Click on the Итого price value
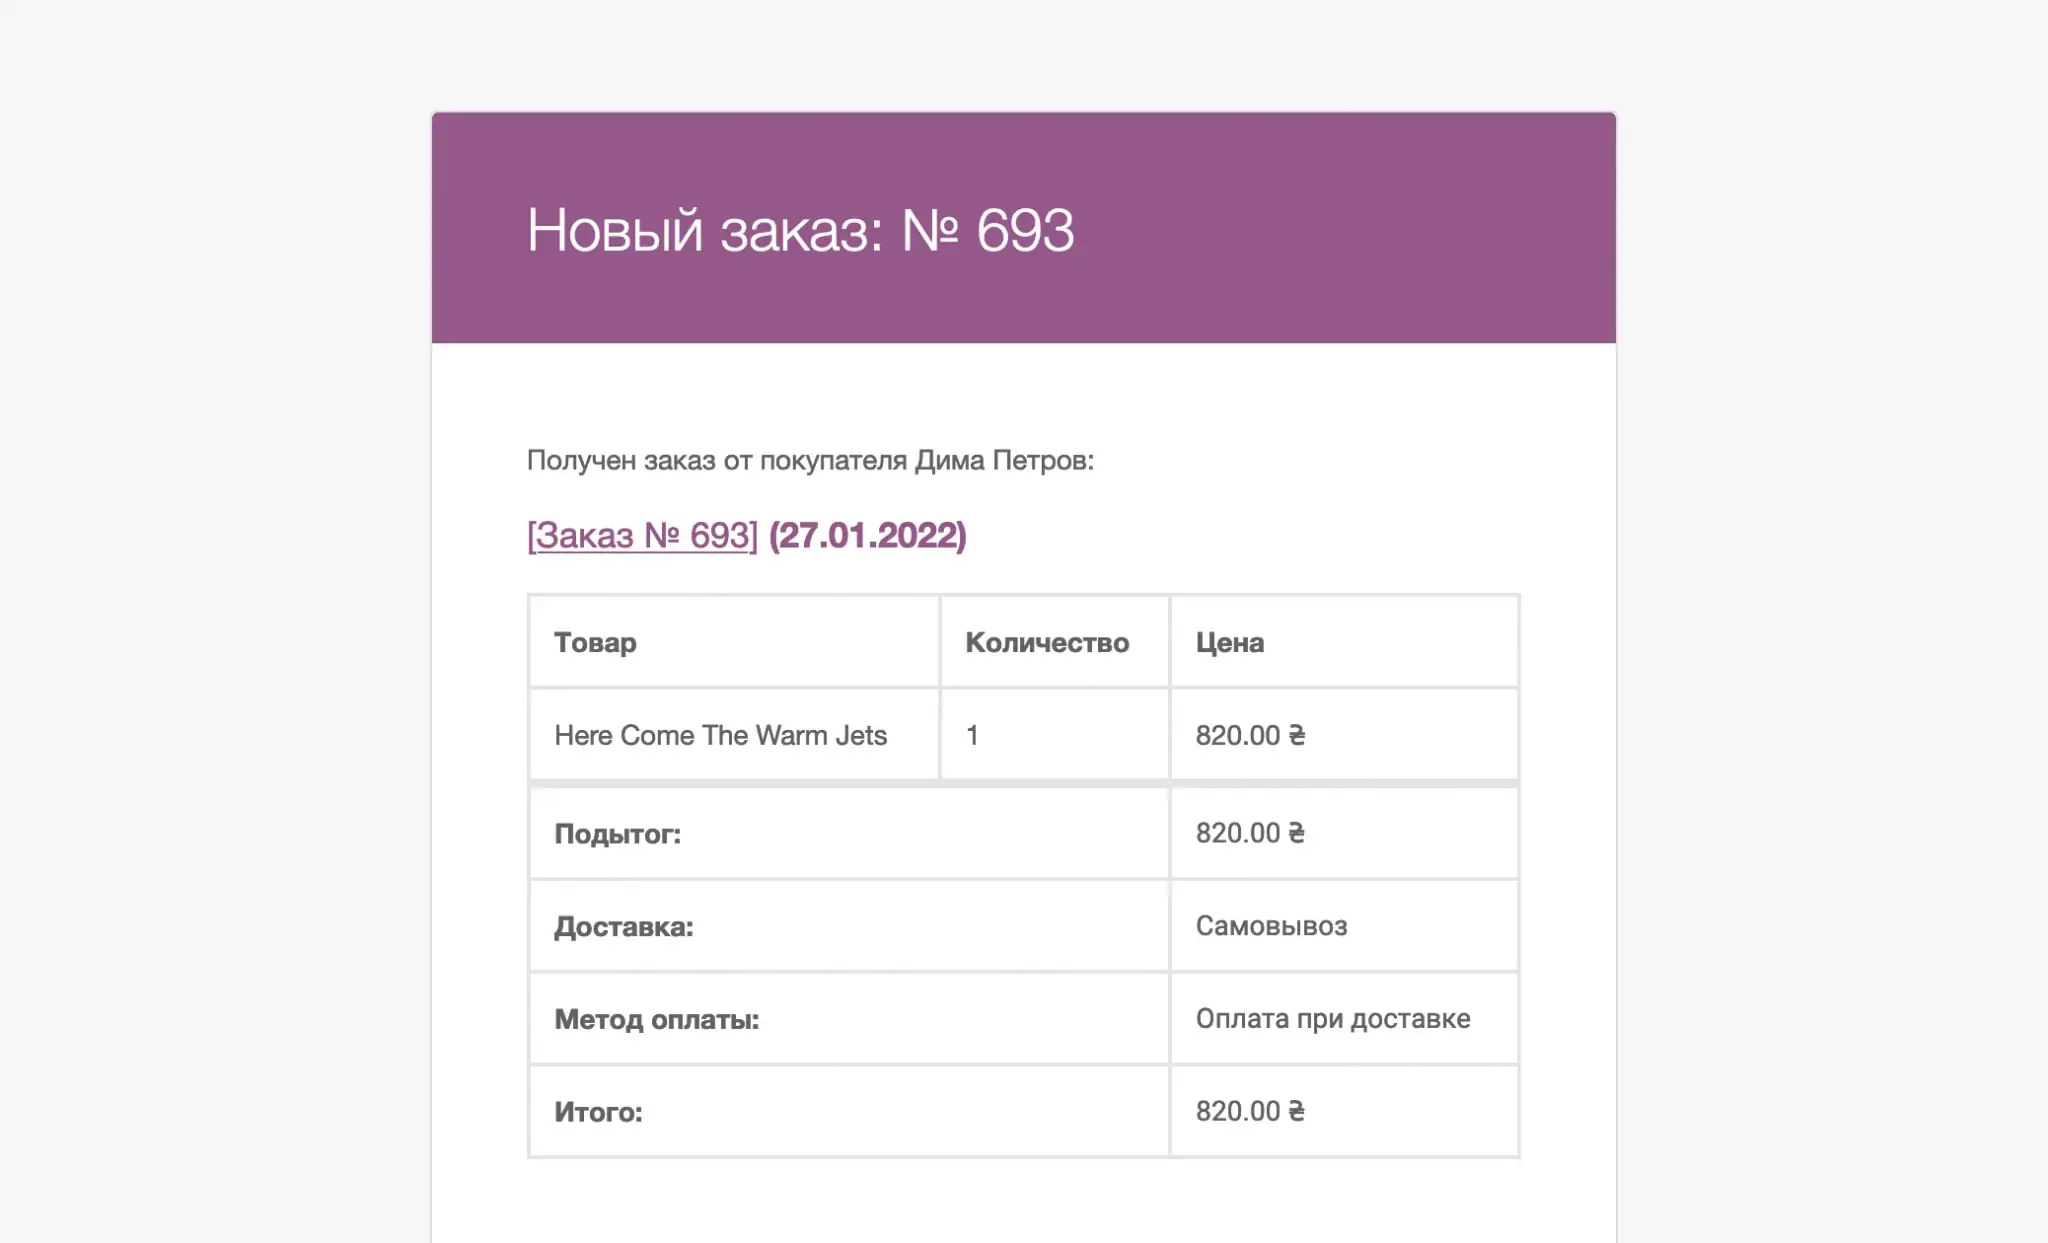 [1251, 1111]
